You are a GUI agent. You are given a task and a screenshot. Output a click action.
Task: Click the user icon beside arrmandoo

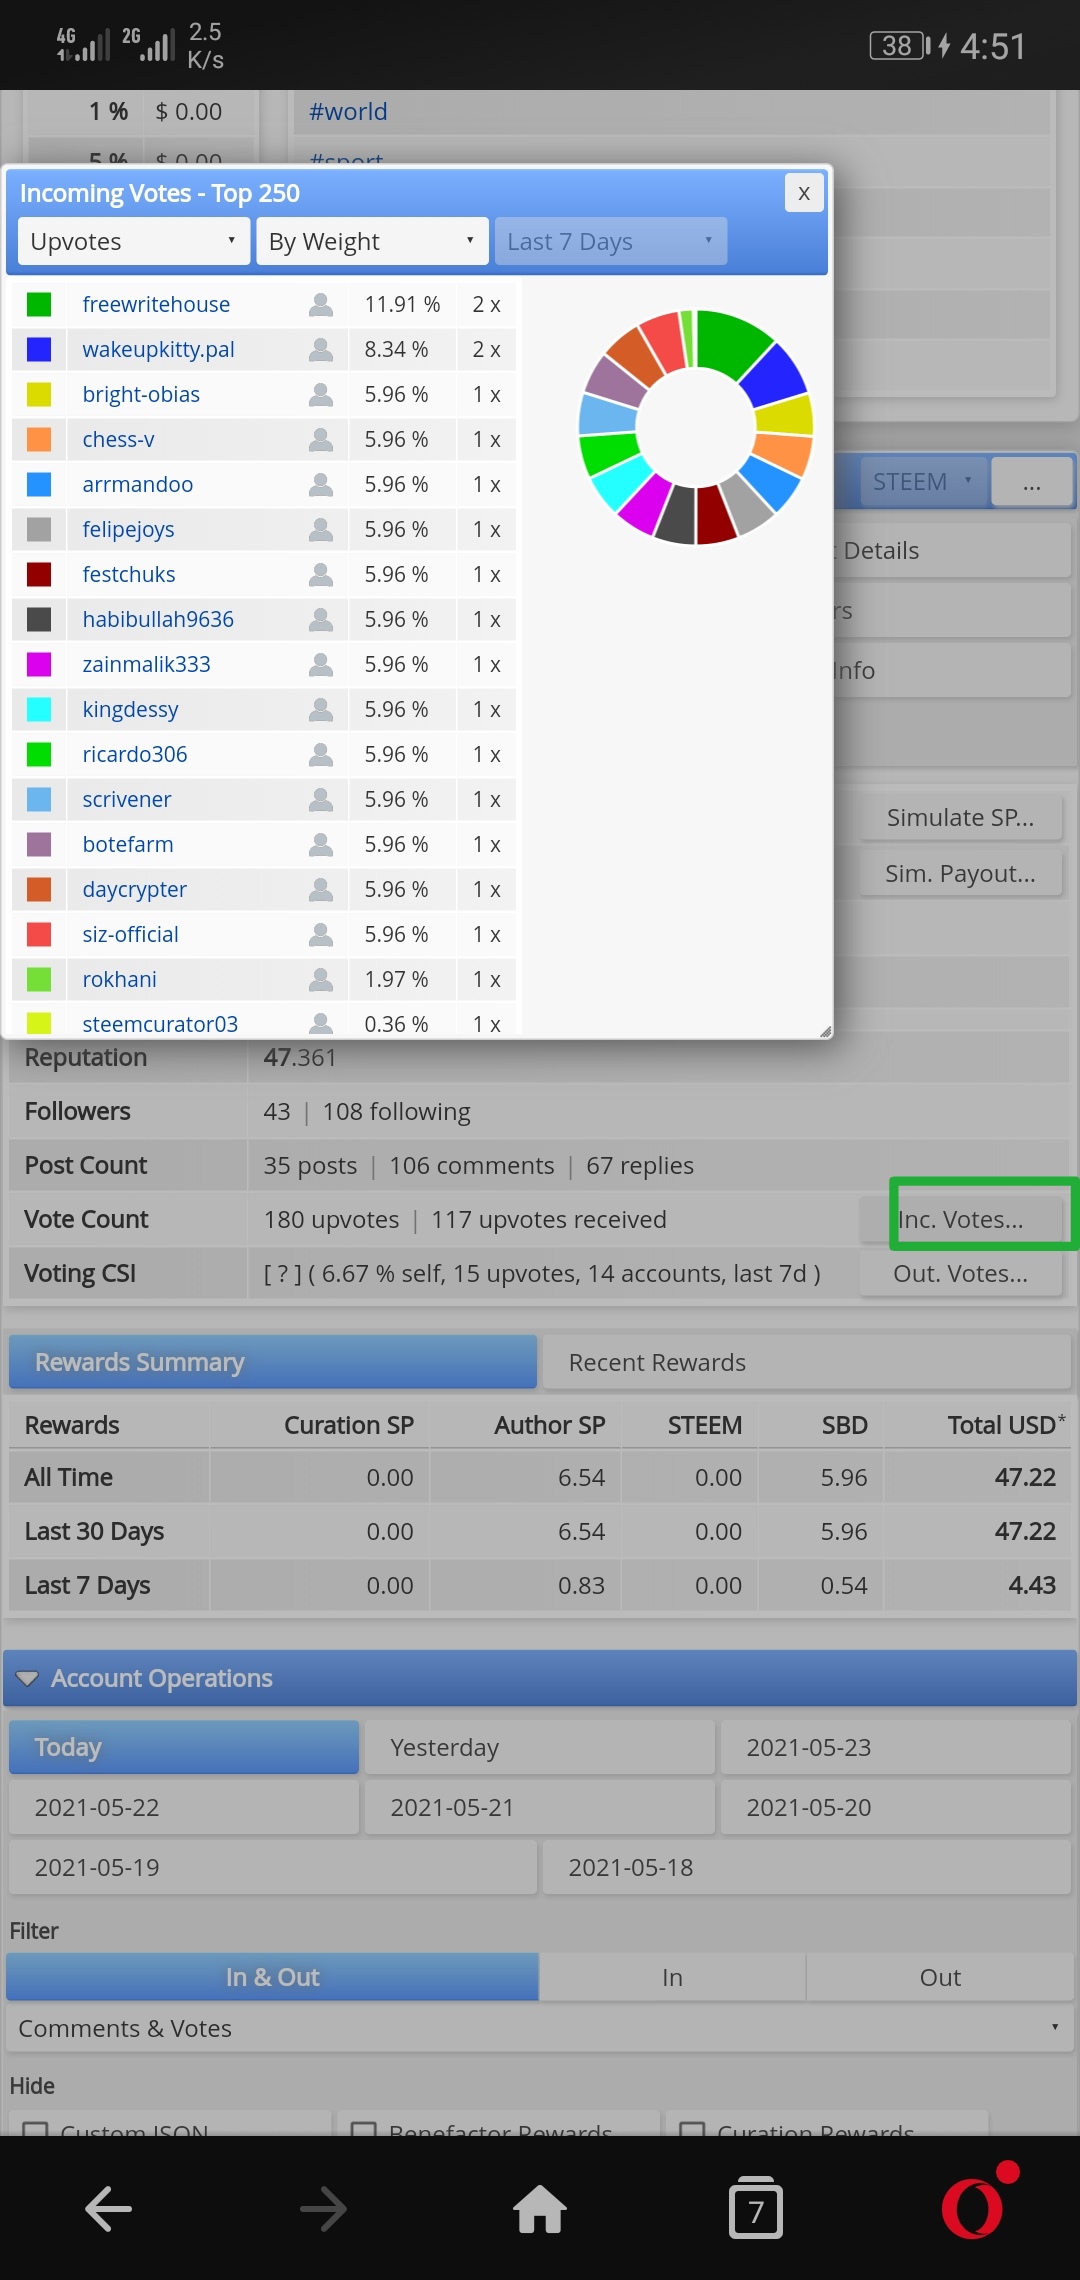coord(321,484)
